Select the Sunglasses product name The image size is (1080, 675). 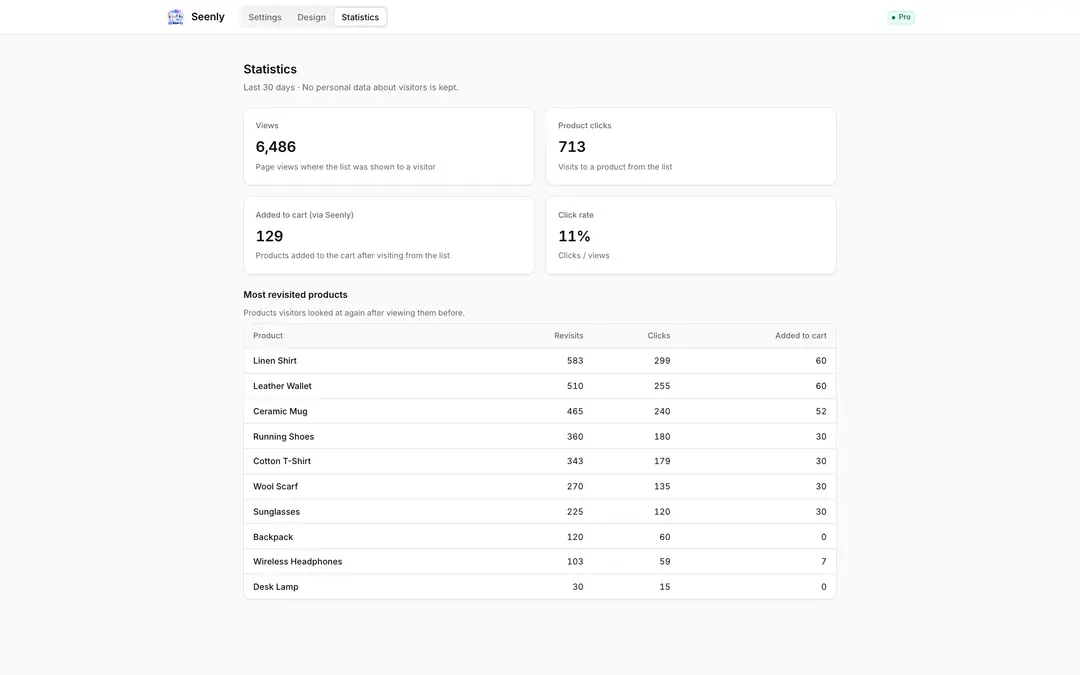(276, 512)
